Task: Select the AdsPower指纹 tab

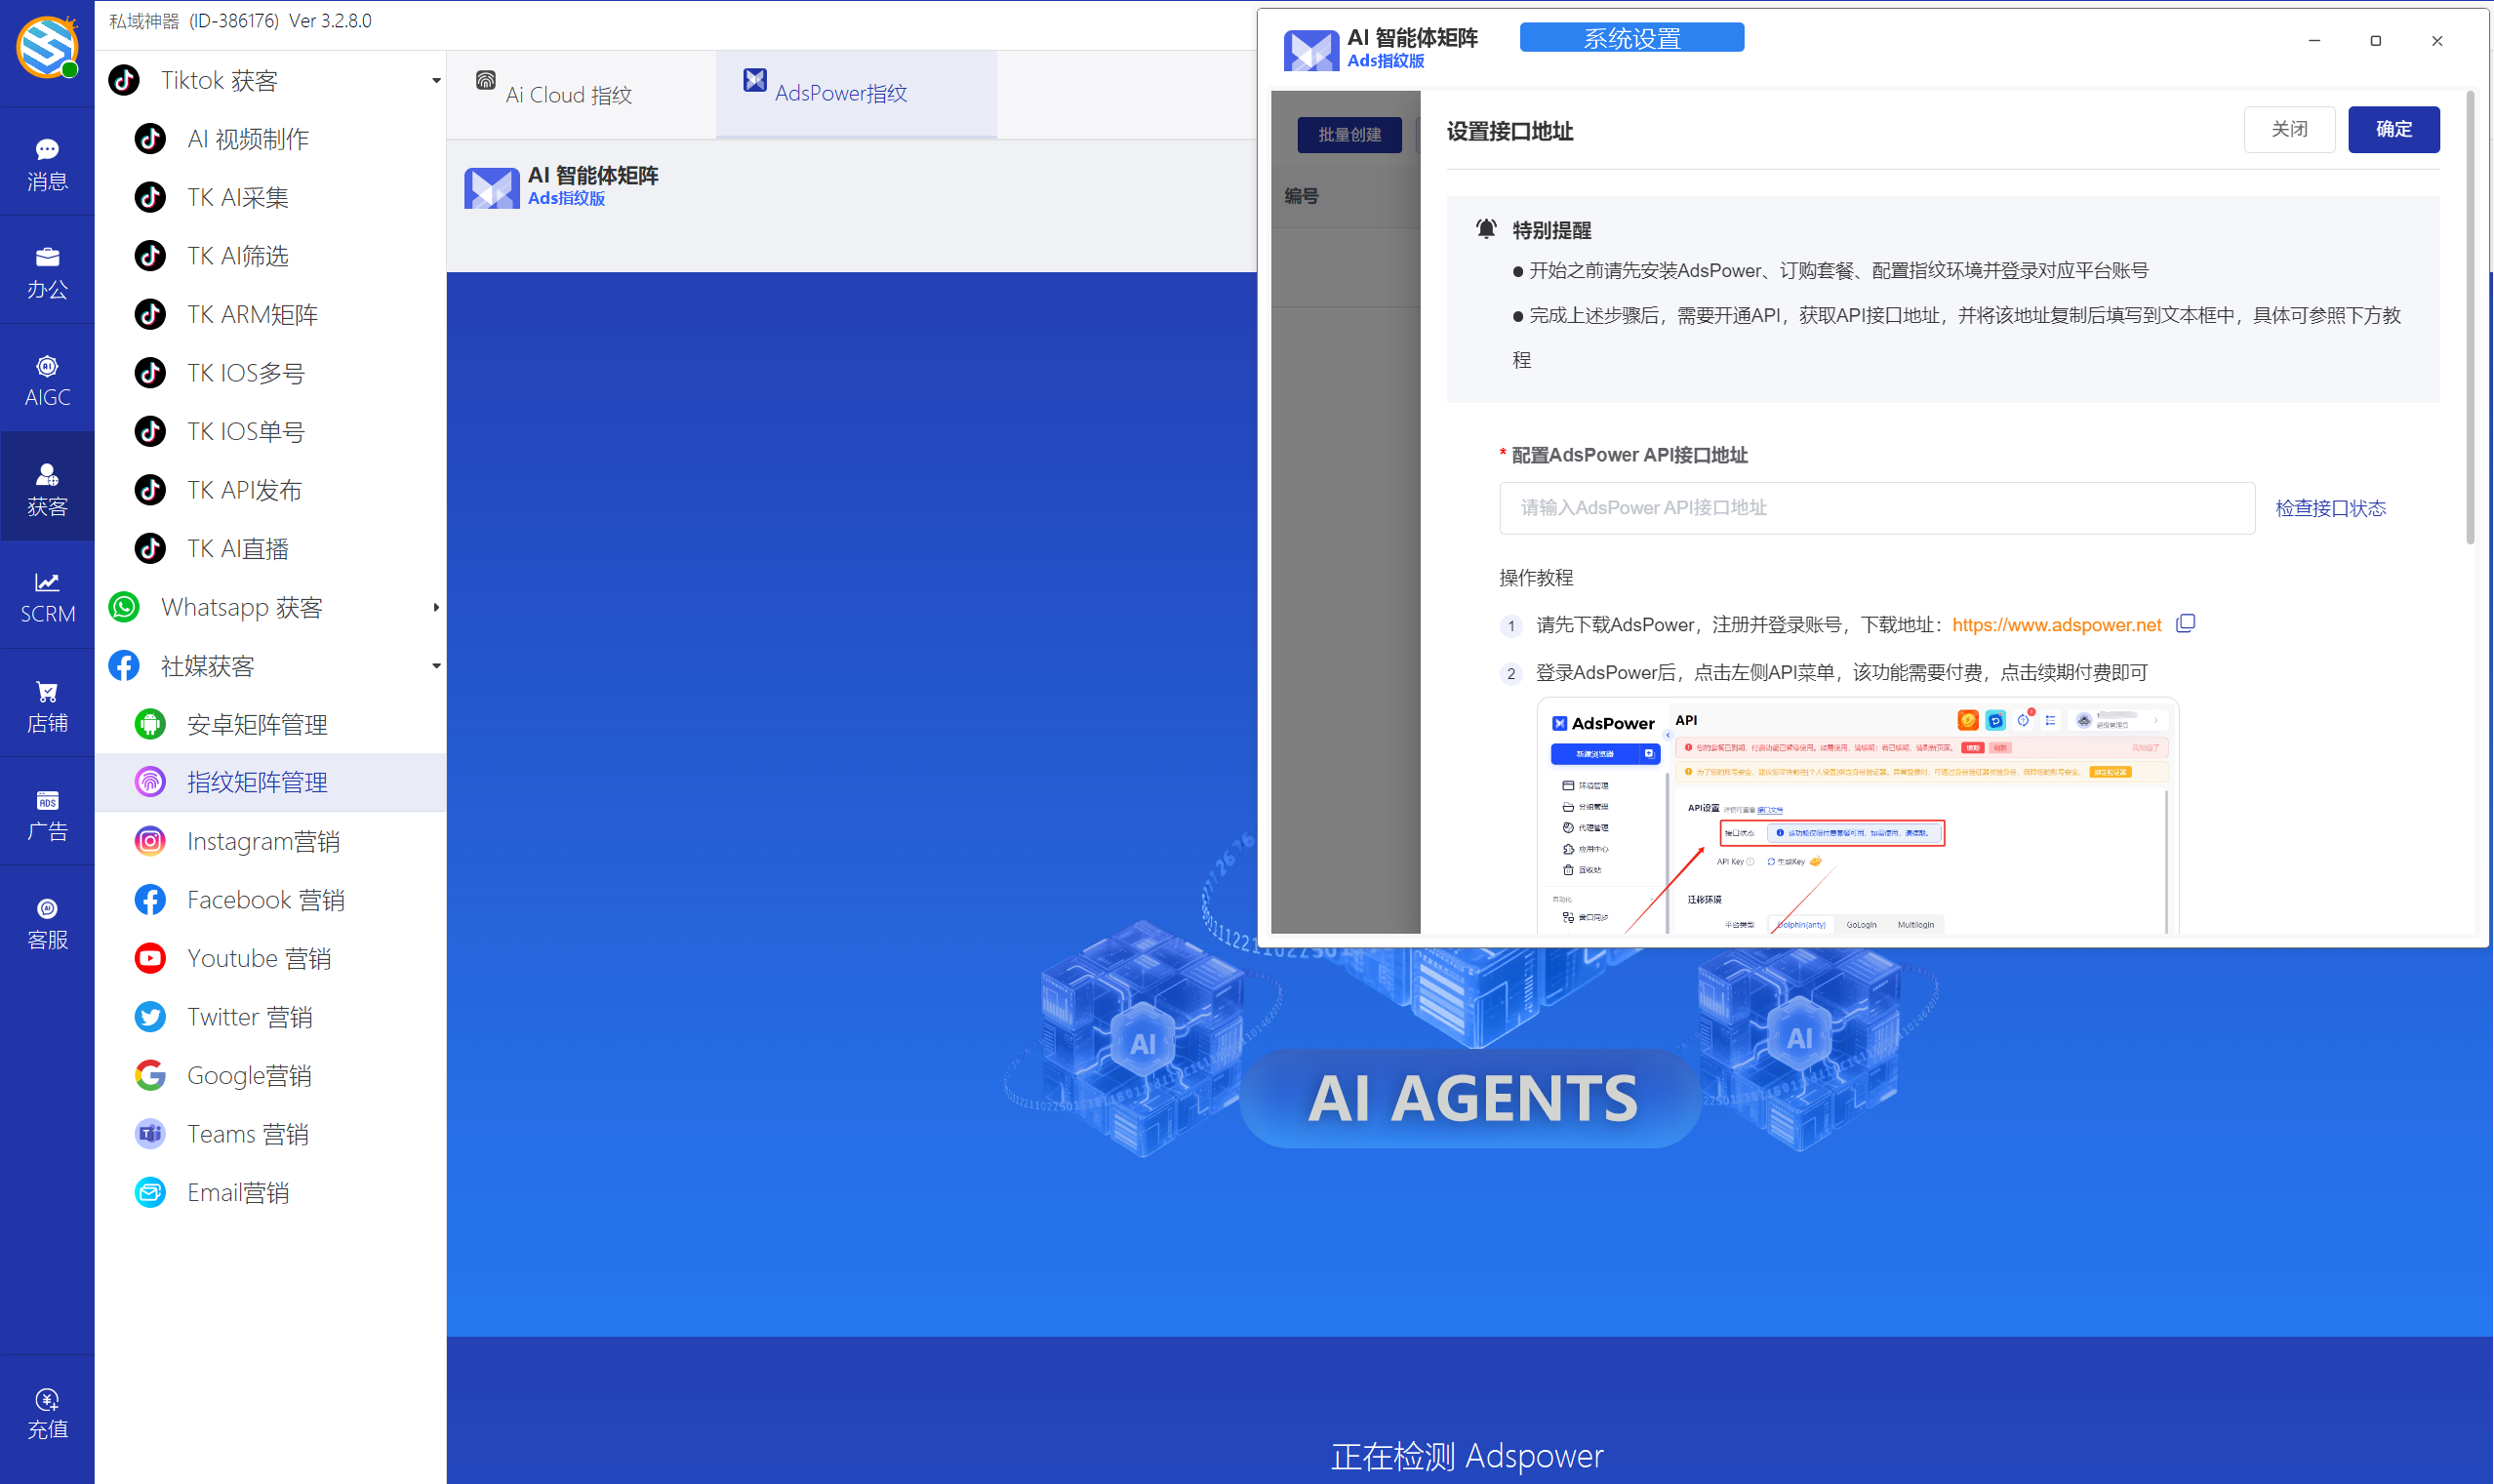Action: tap(840, 93)
